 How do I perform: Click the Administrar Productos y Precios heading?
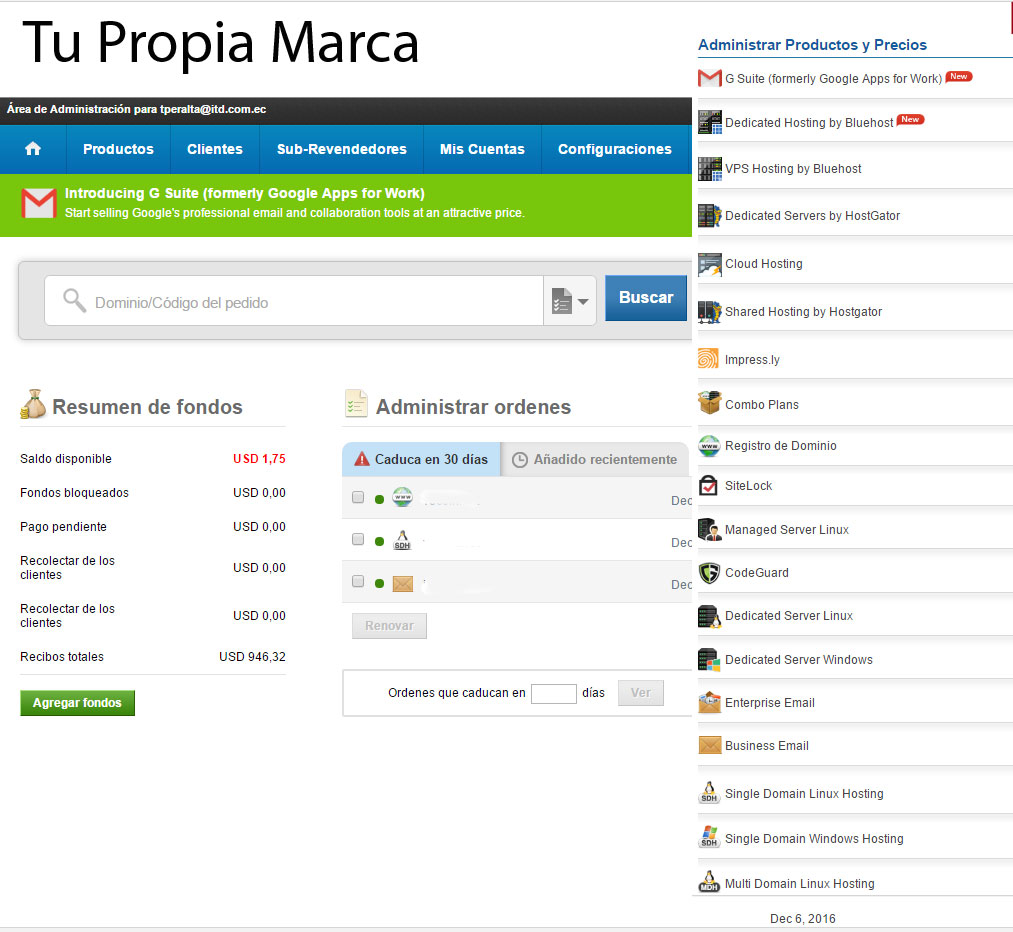tap(812, 45)
